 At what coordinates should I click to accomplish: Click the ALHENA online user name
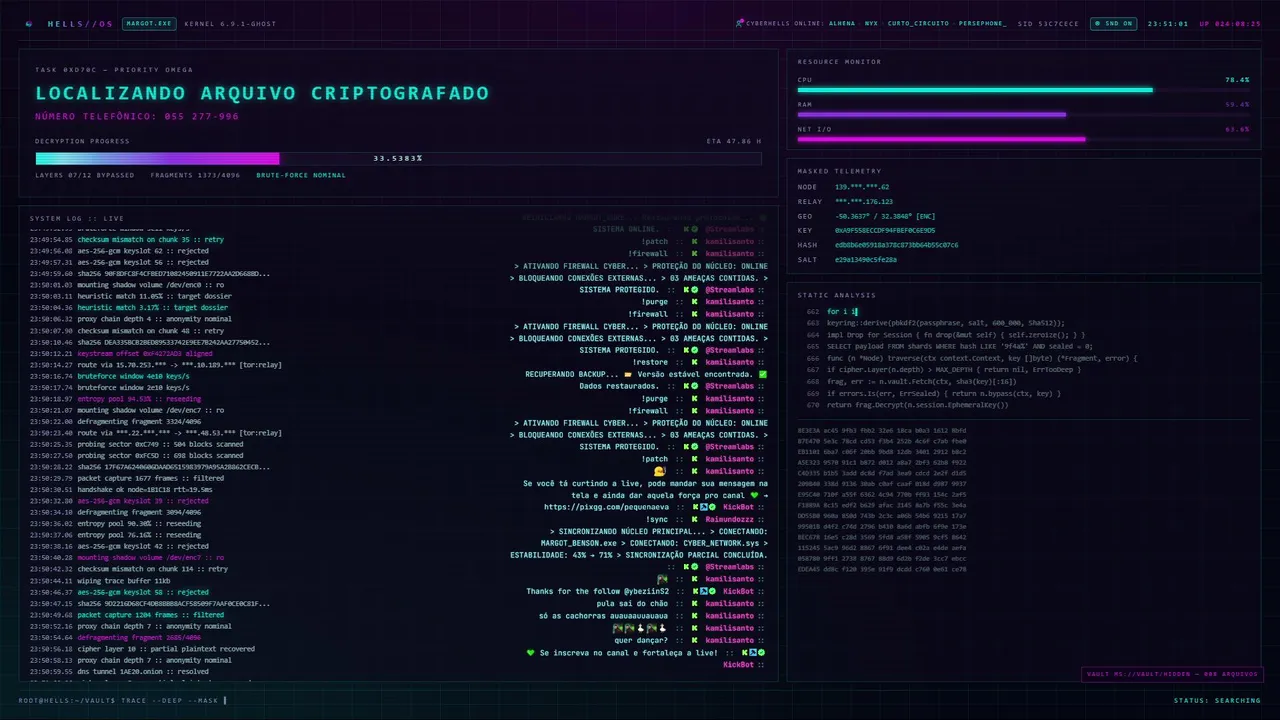842,23
